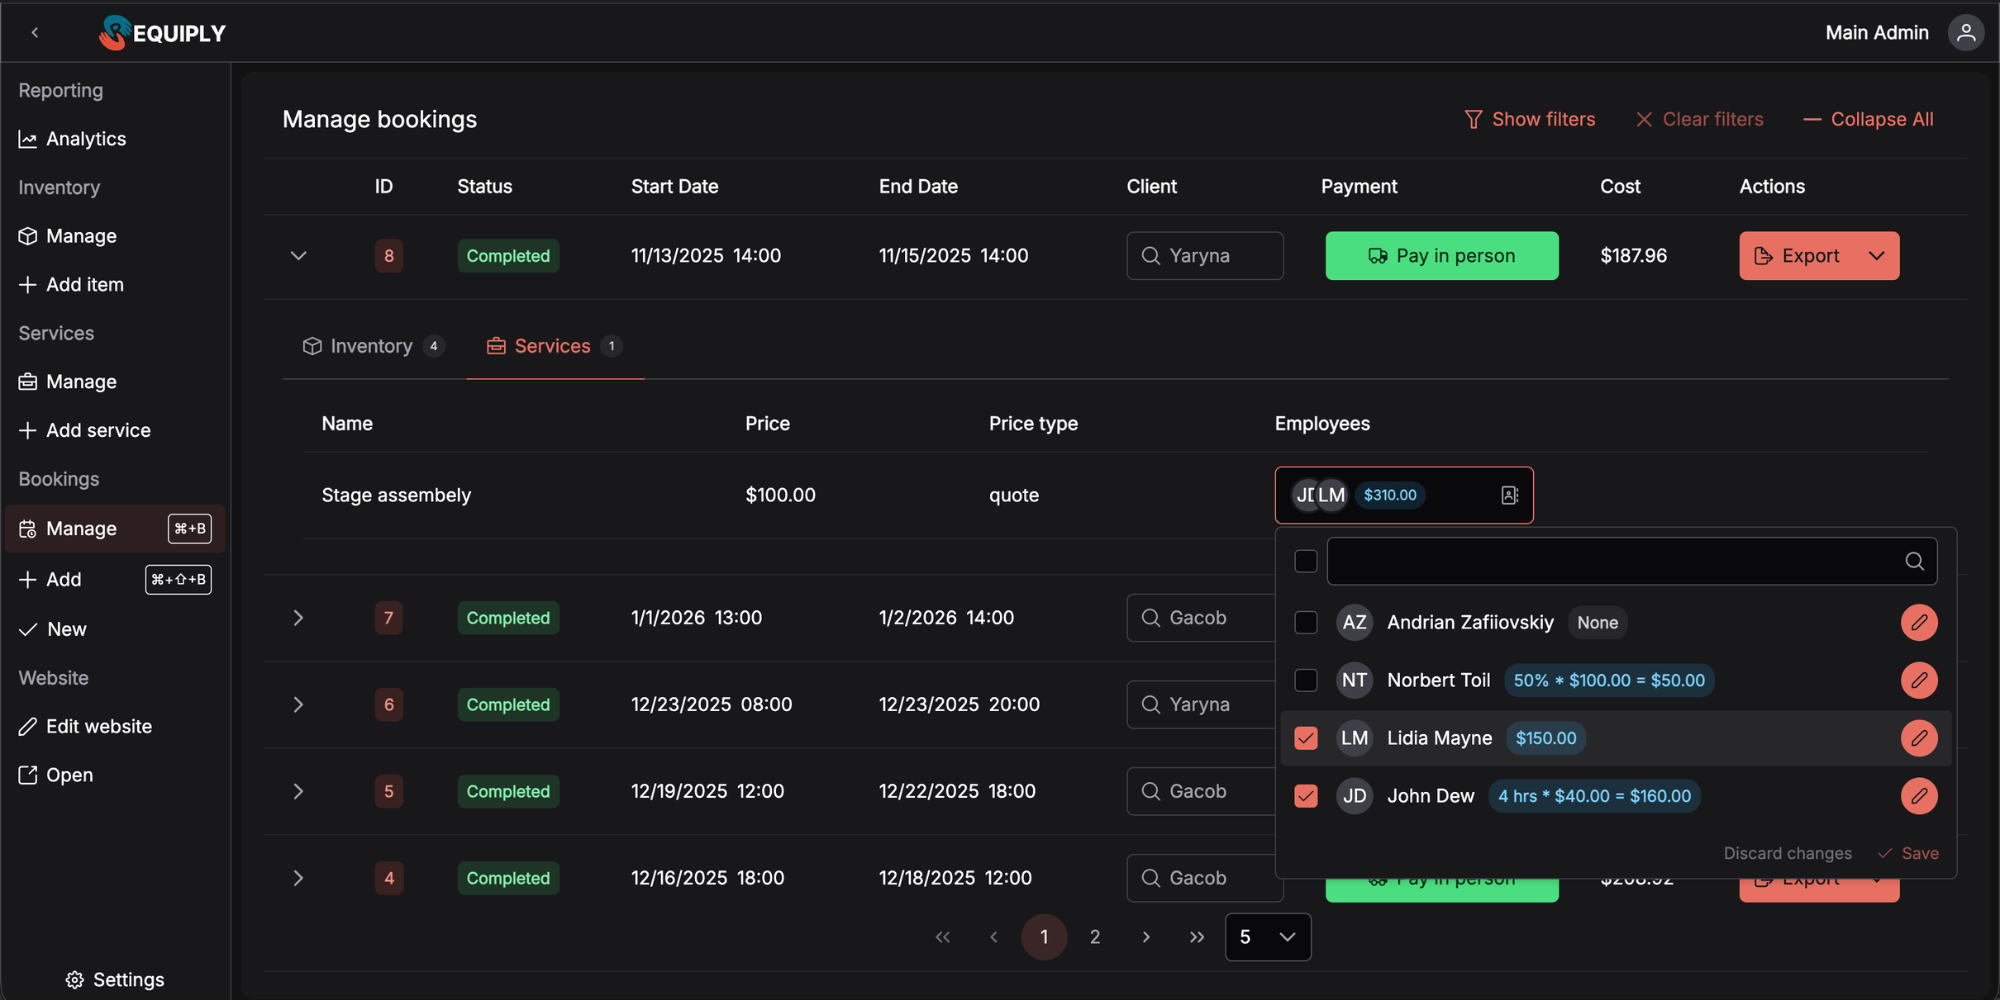The image size is (2000, 1000).
Task: Go to page 2 of bookings
Action: click(1095, 937)
